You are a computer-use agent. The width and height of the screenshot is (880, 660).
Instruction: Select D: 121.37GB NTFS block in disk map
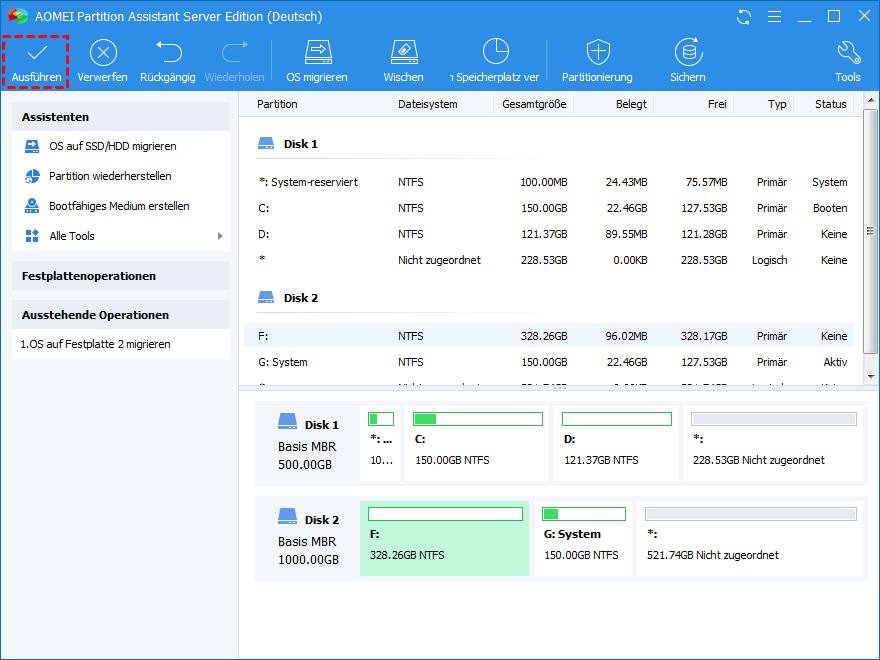tap(616, 443)
